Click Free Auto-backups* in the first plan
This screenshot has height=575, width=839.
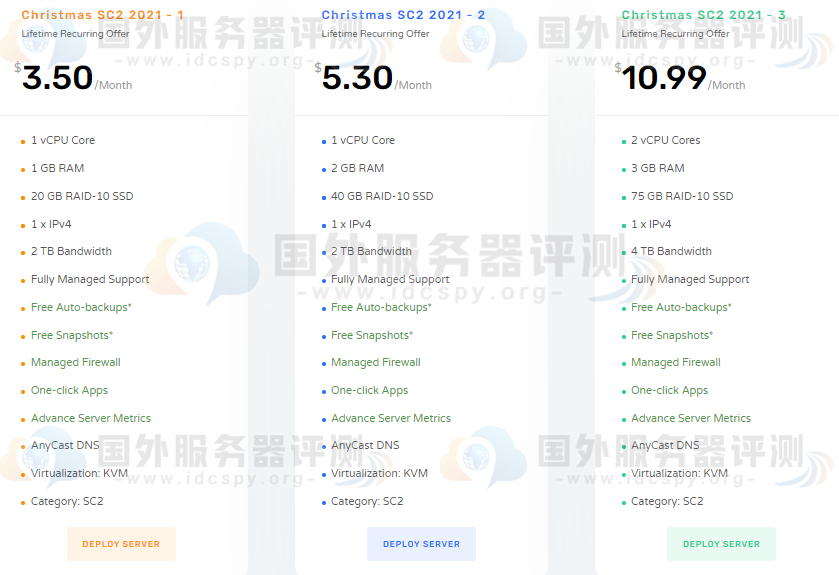(81, 307)
